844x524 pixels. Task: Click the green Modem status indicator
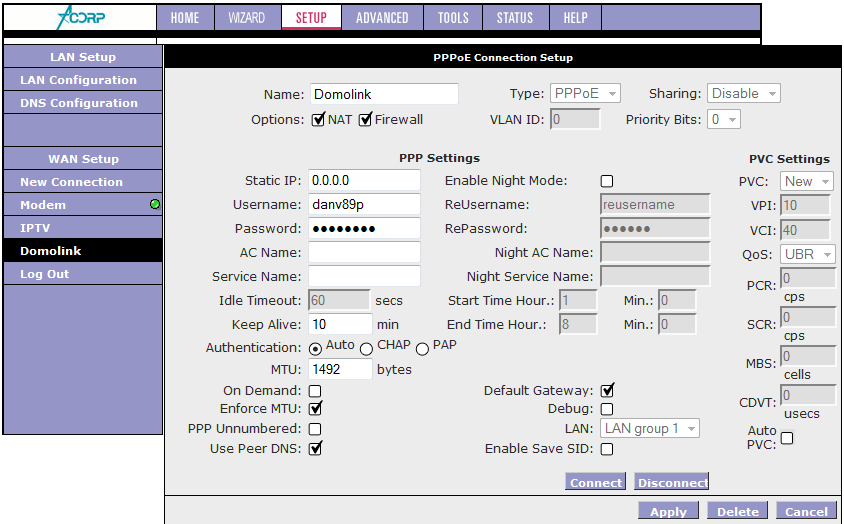(x=155, y=205)
